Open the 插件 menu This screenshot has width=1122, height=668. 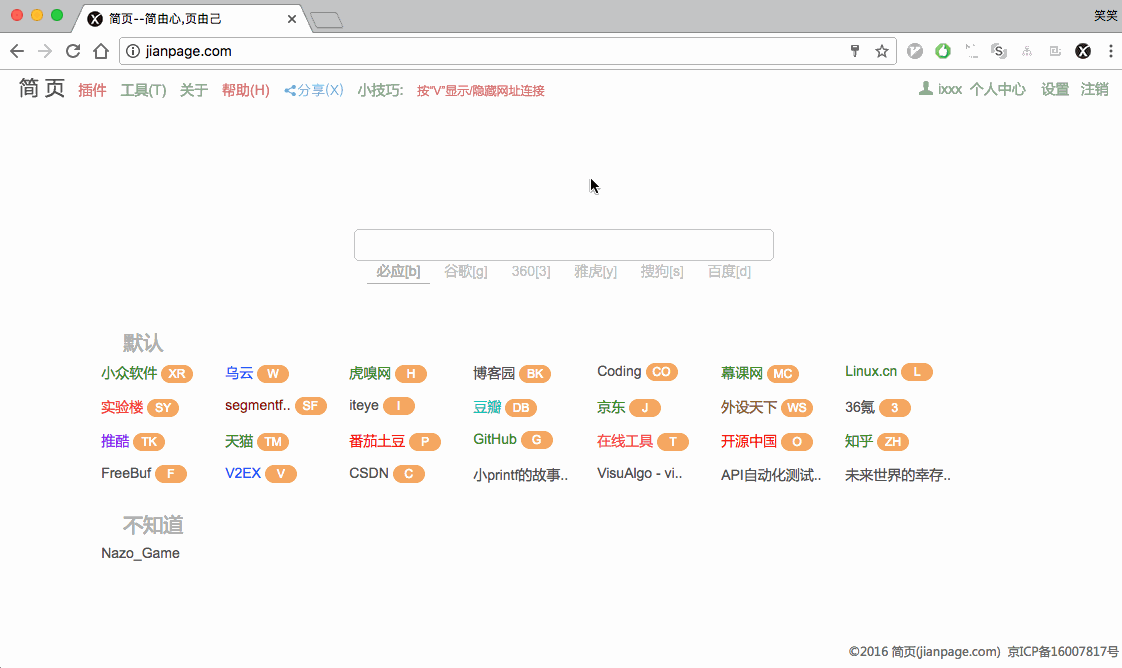point(92,90)
